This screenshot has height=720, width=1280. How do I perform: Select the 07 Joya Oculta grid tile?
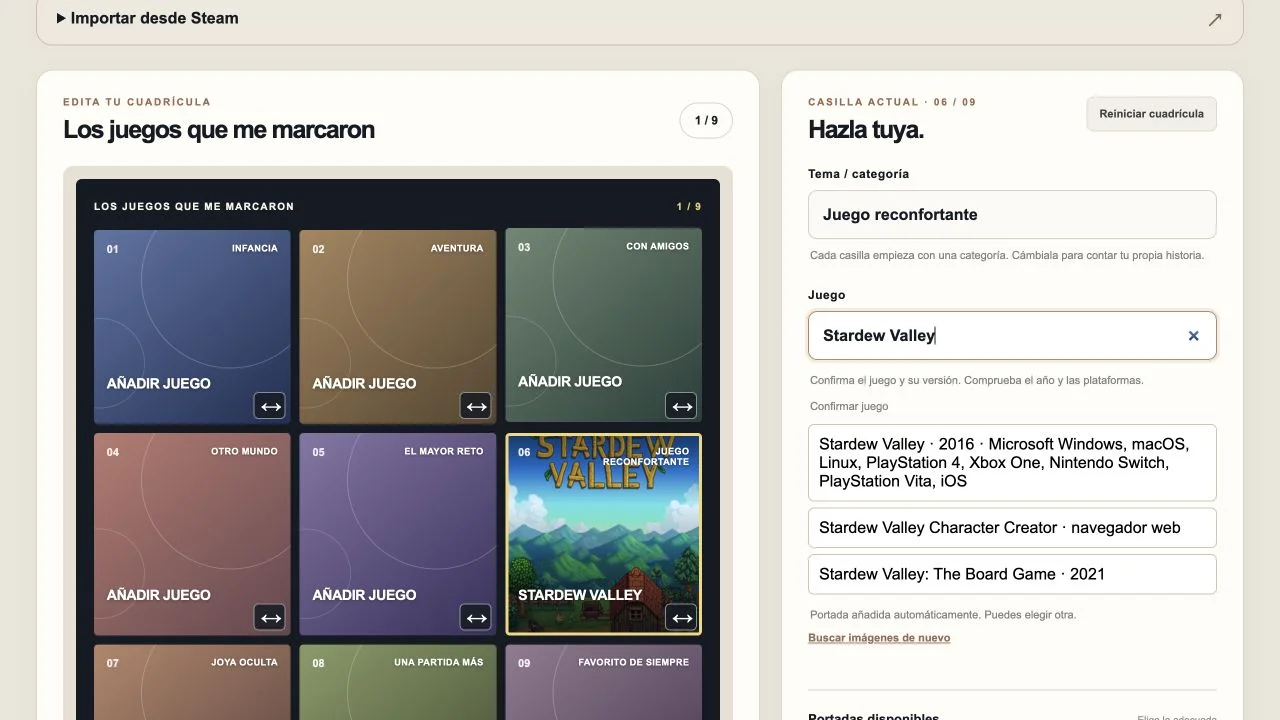(x=192, y=682)
